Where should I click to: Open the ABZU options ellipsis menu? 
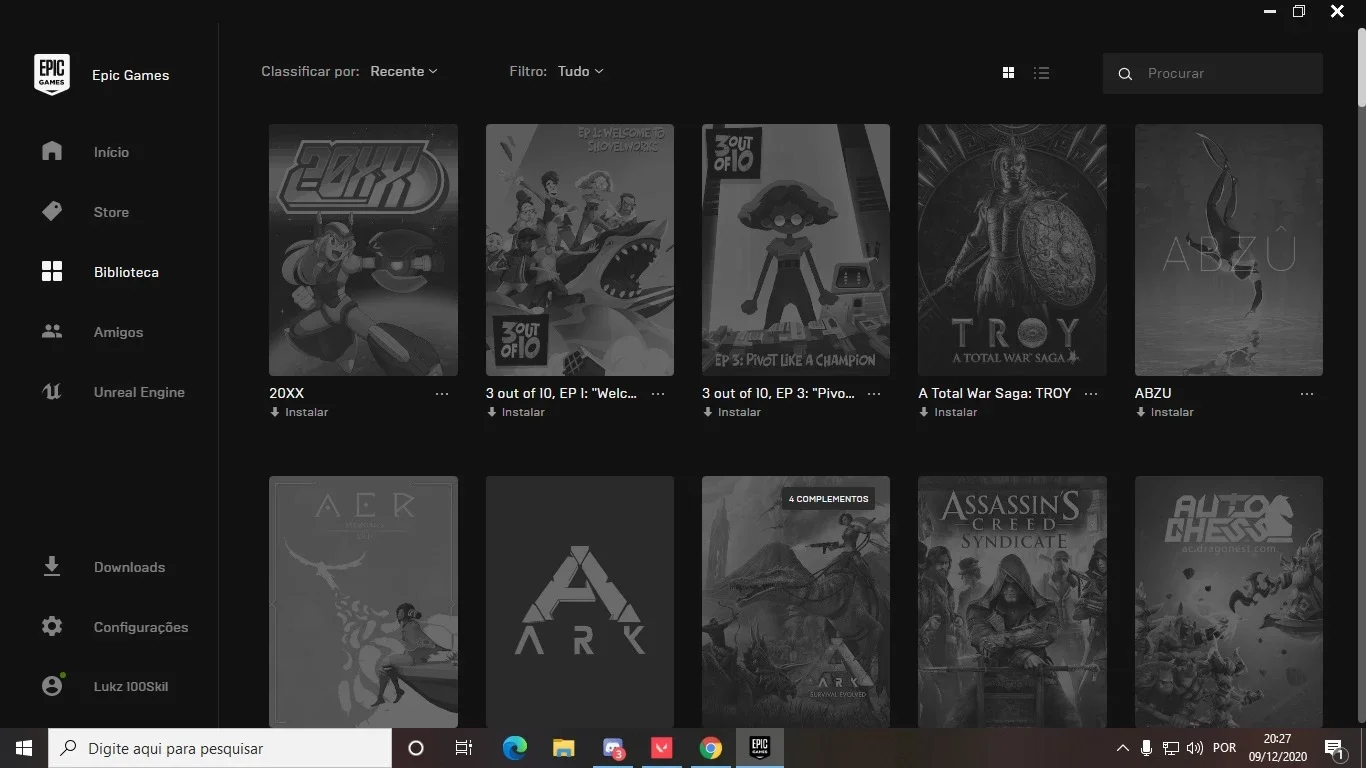(x=1307, y=394)
